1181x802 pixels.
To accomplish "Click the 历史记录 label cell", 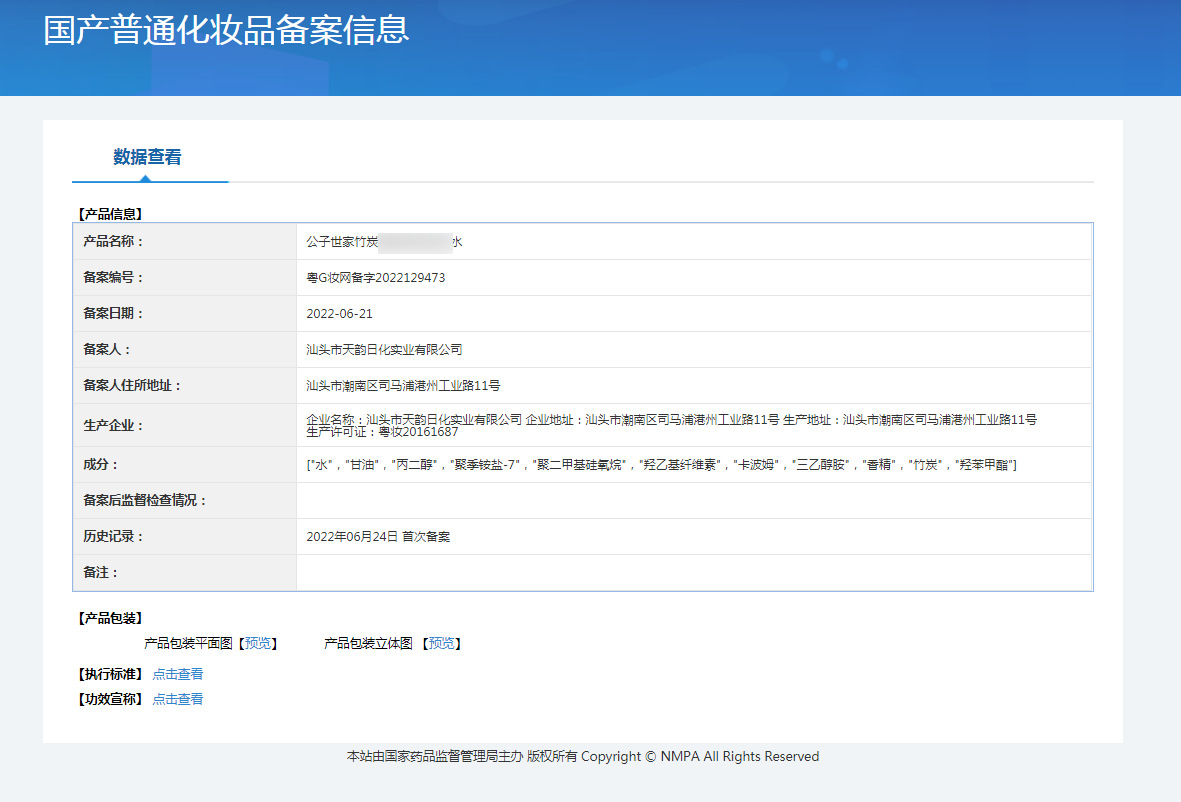I will point(185,536).
